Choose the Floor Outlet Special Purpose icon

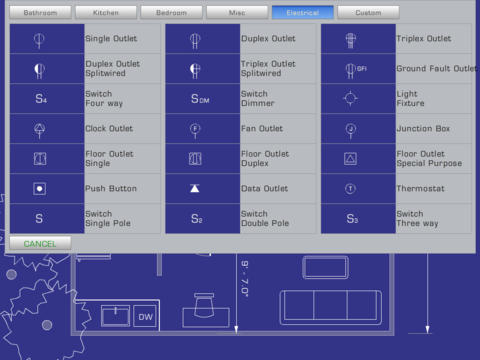[x=350, y=158]
